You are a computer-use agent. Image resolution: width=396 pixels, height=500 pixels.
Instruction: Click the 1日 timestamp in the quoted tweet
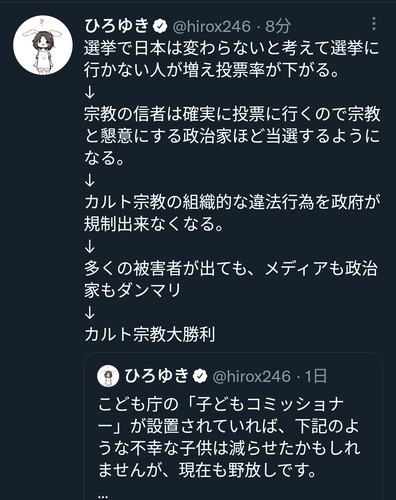click(x=316, y=376)
